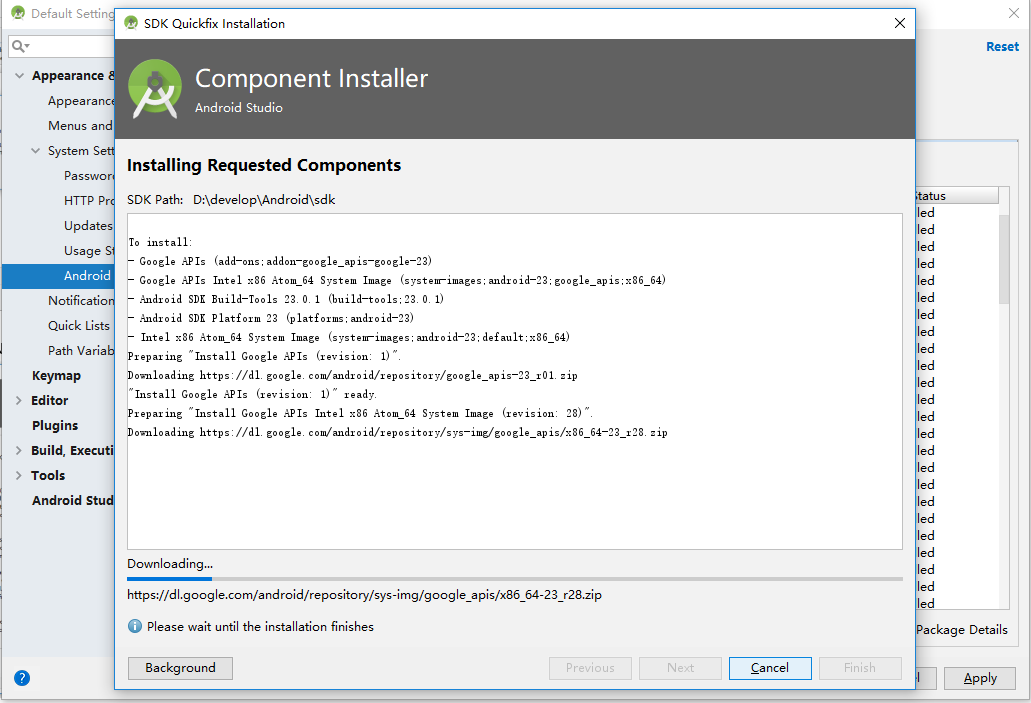This screenshot has height=703, width=1031.
Task: Cancel the component installation
Action: click(769, 668)
